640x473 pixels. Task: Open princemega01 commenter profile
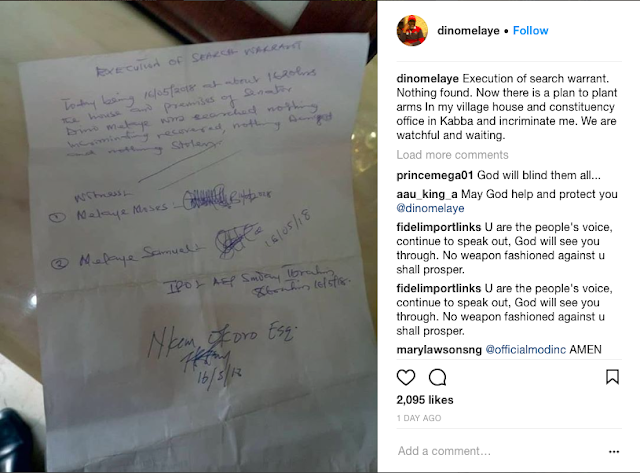pyautogui.click(x=435, y=175)
